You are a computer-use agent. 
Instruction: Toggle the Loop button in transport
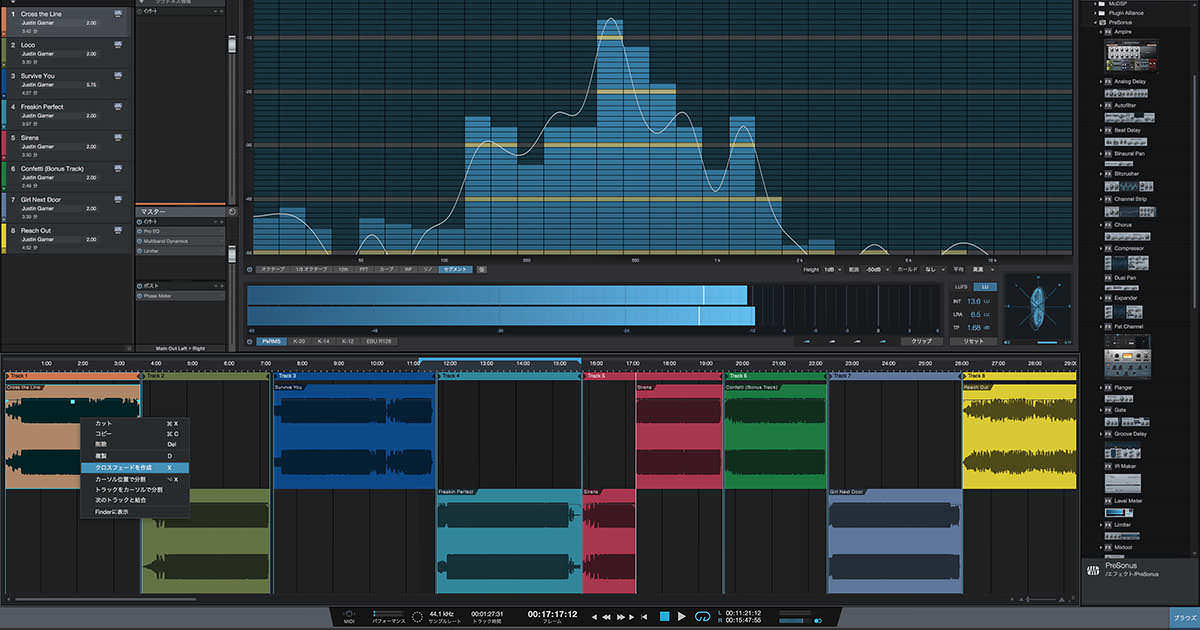(703, 616)
